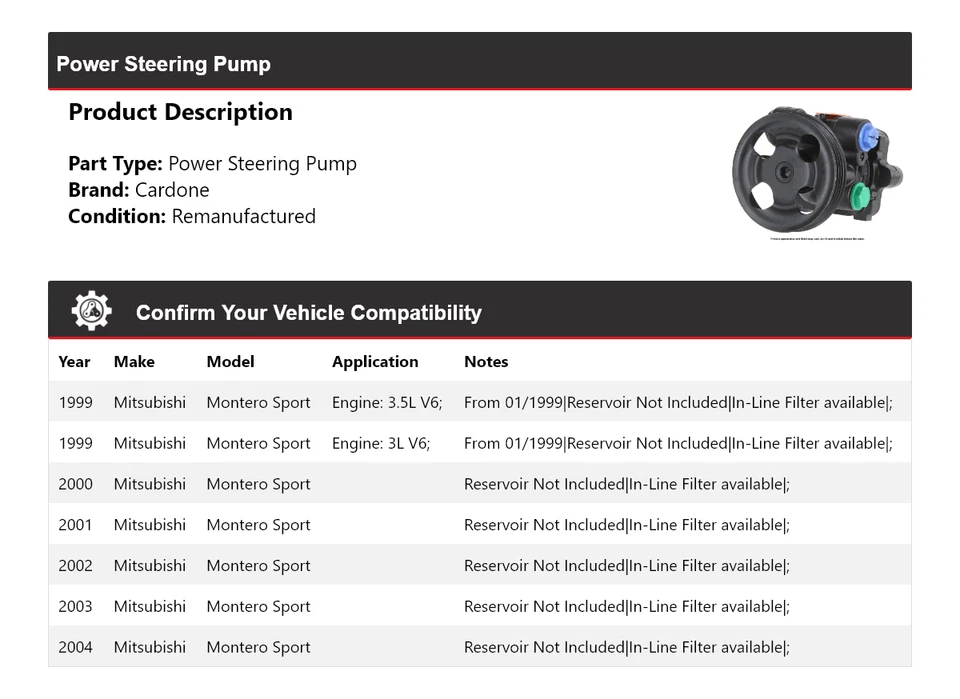Click the Make column header

click(134, 362)
